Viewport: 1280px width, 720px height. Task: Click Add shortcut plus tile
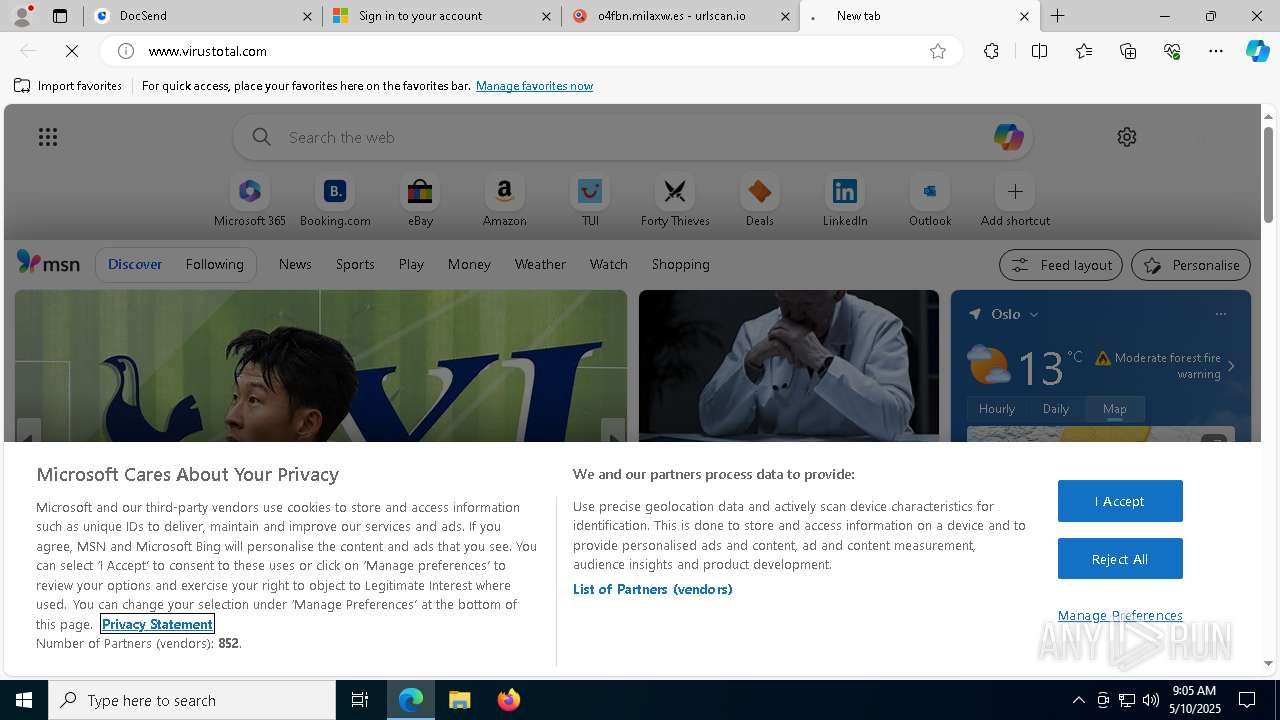coord(1015,200)
